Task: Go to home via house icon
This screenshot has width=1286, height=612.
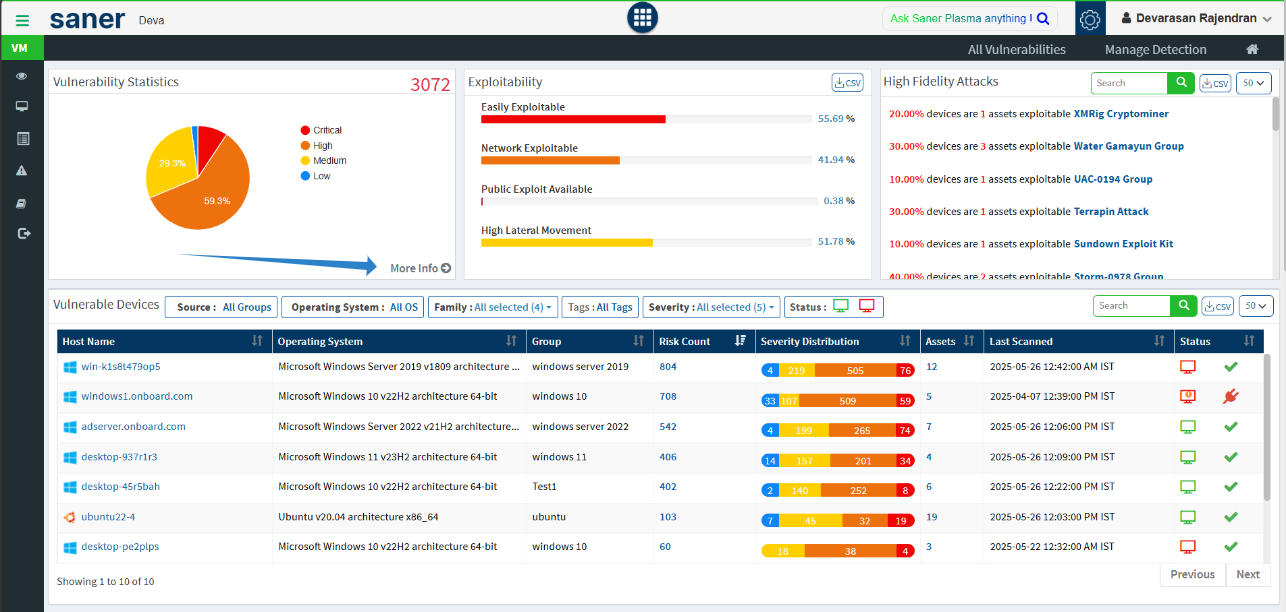Action: (1251, 49)
